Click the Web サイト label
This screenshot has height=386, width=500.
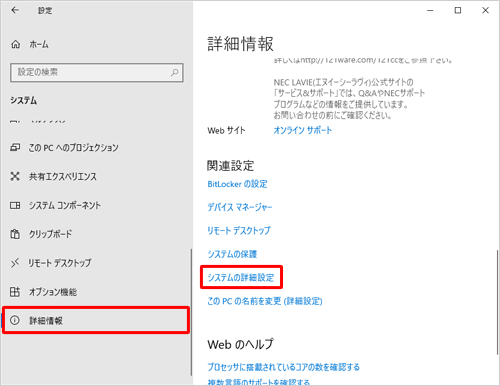(x=226, y=130)
